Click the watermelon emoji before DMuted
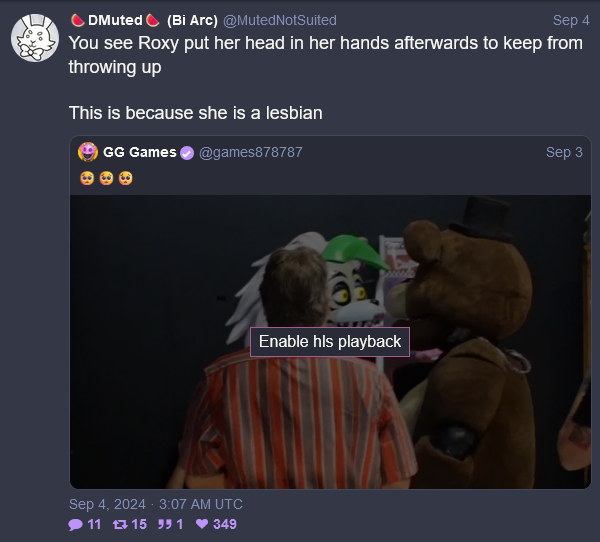This screenshot has width=600, height=542. [78, 20]
